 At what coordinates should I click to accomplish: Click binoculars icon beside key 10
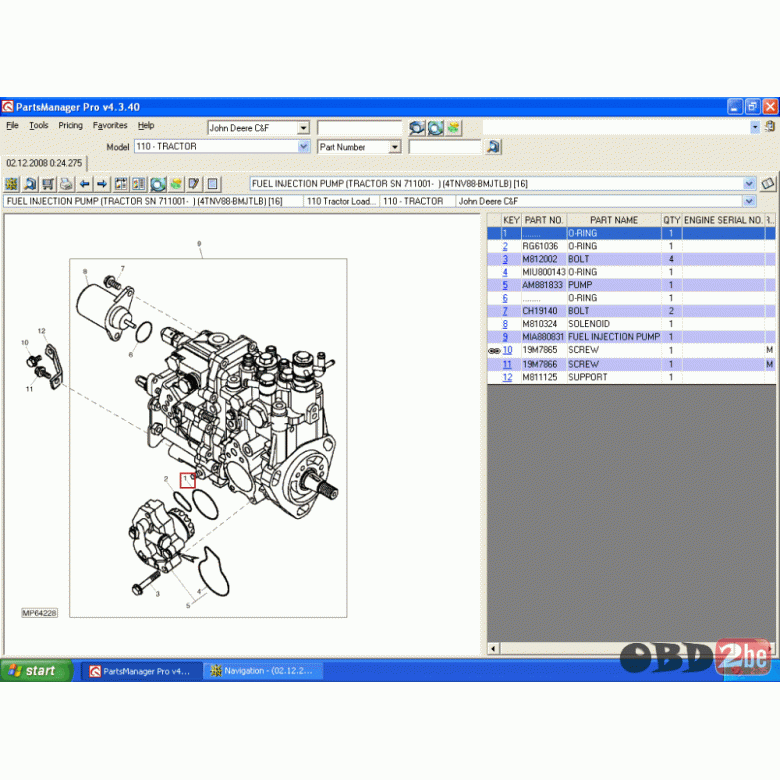(x=494, y=351)
